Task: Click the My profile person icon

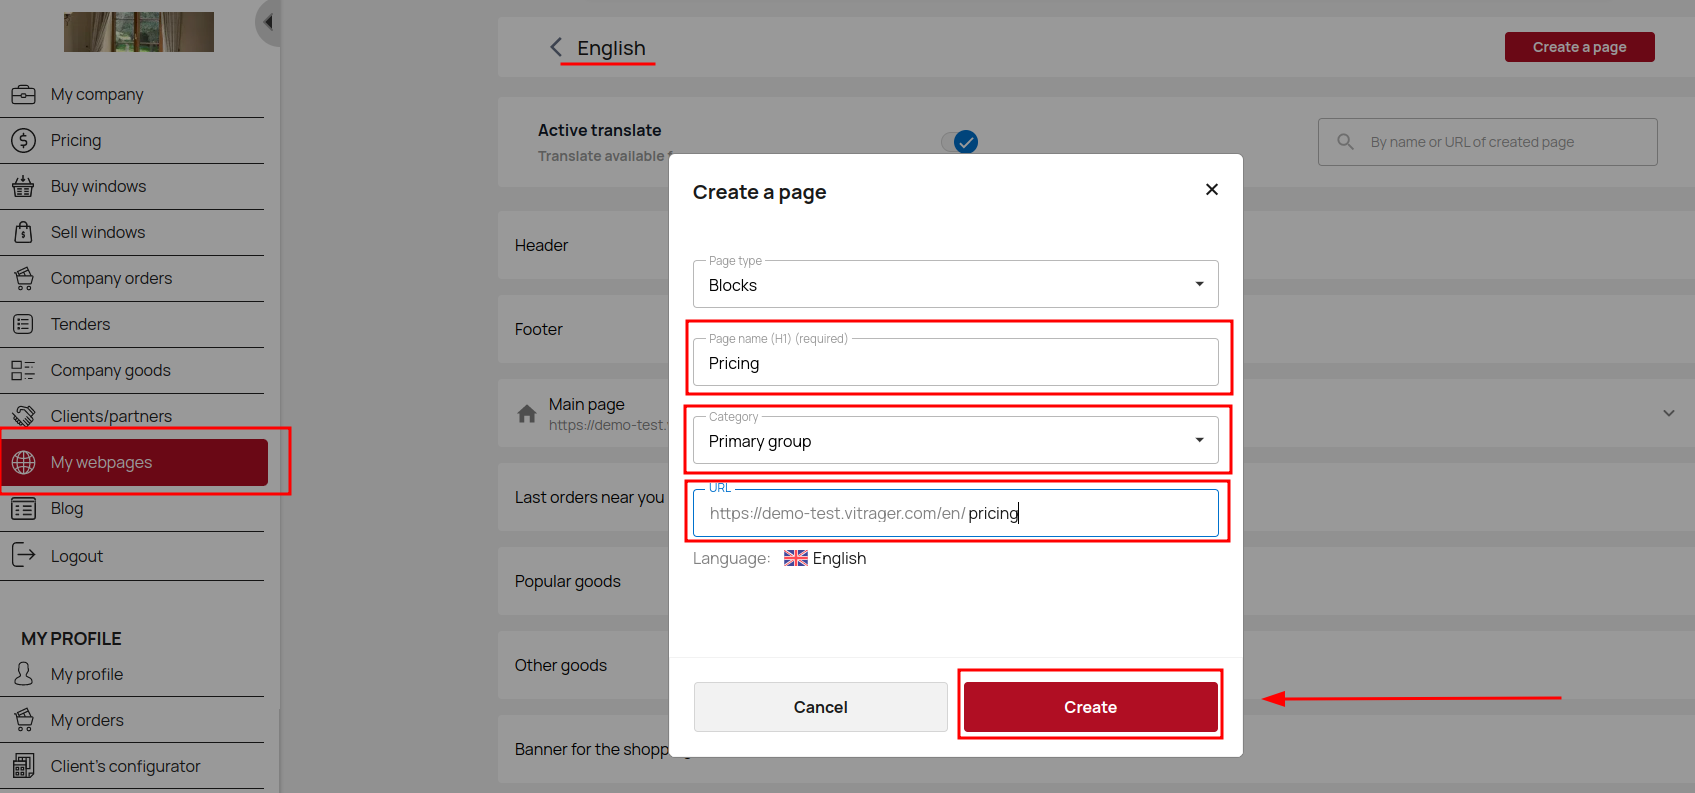Action: pyautogui.click(x=23, y=674)
